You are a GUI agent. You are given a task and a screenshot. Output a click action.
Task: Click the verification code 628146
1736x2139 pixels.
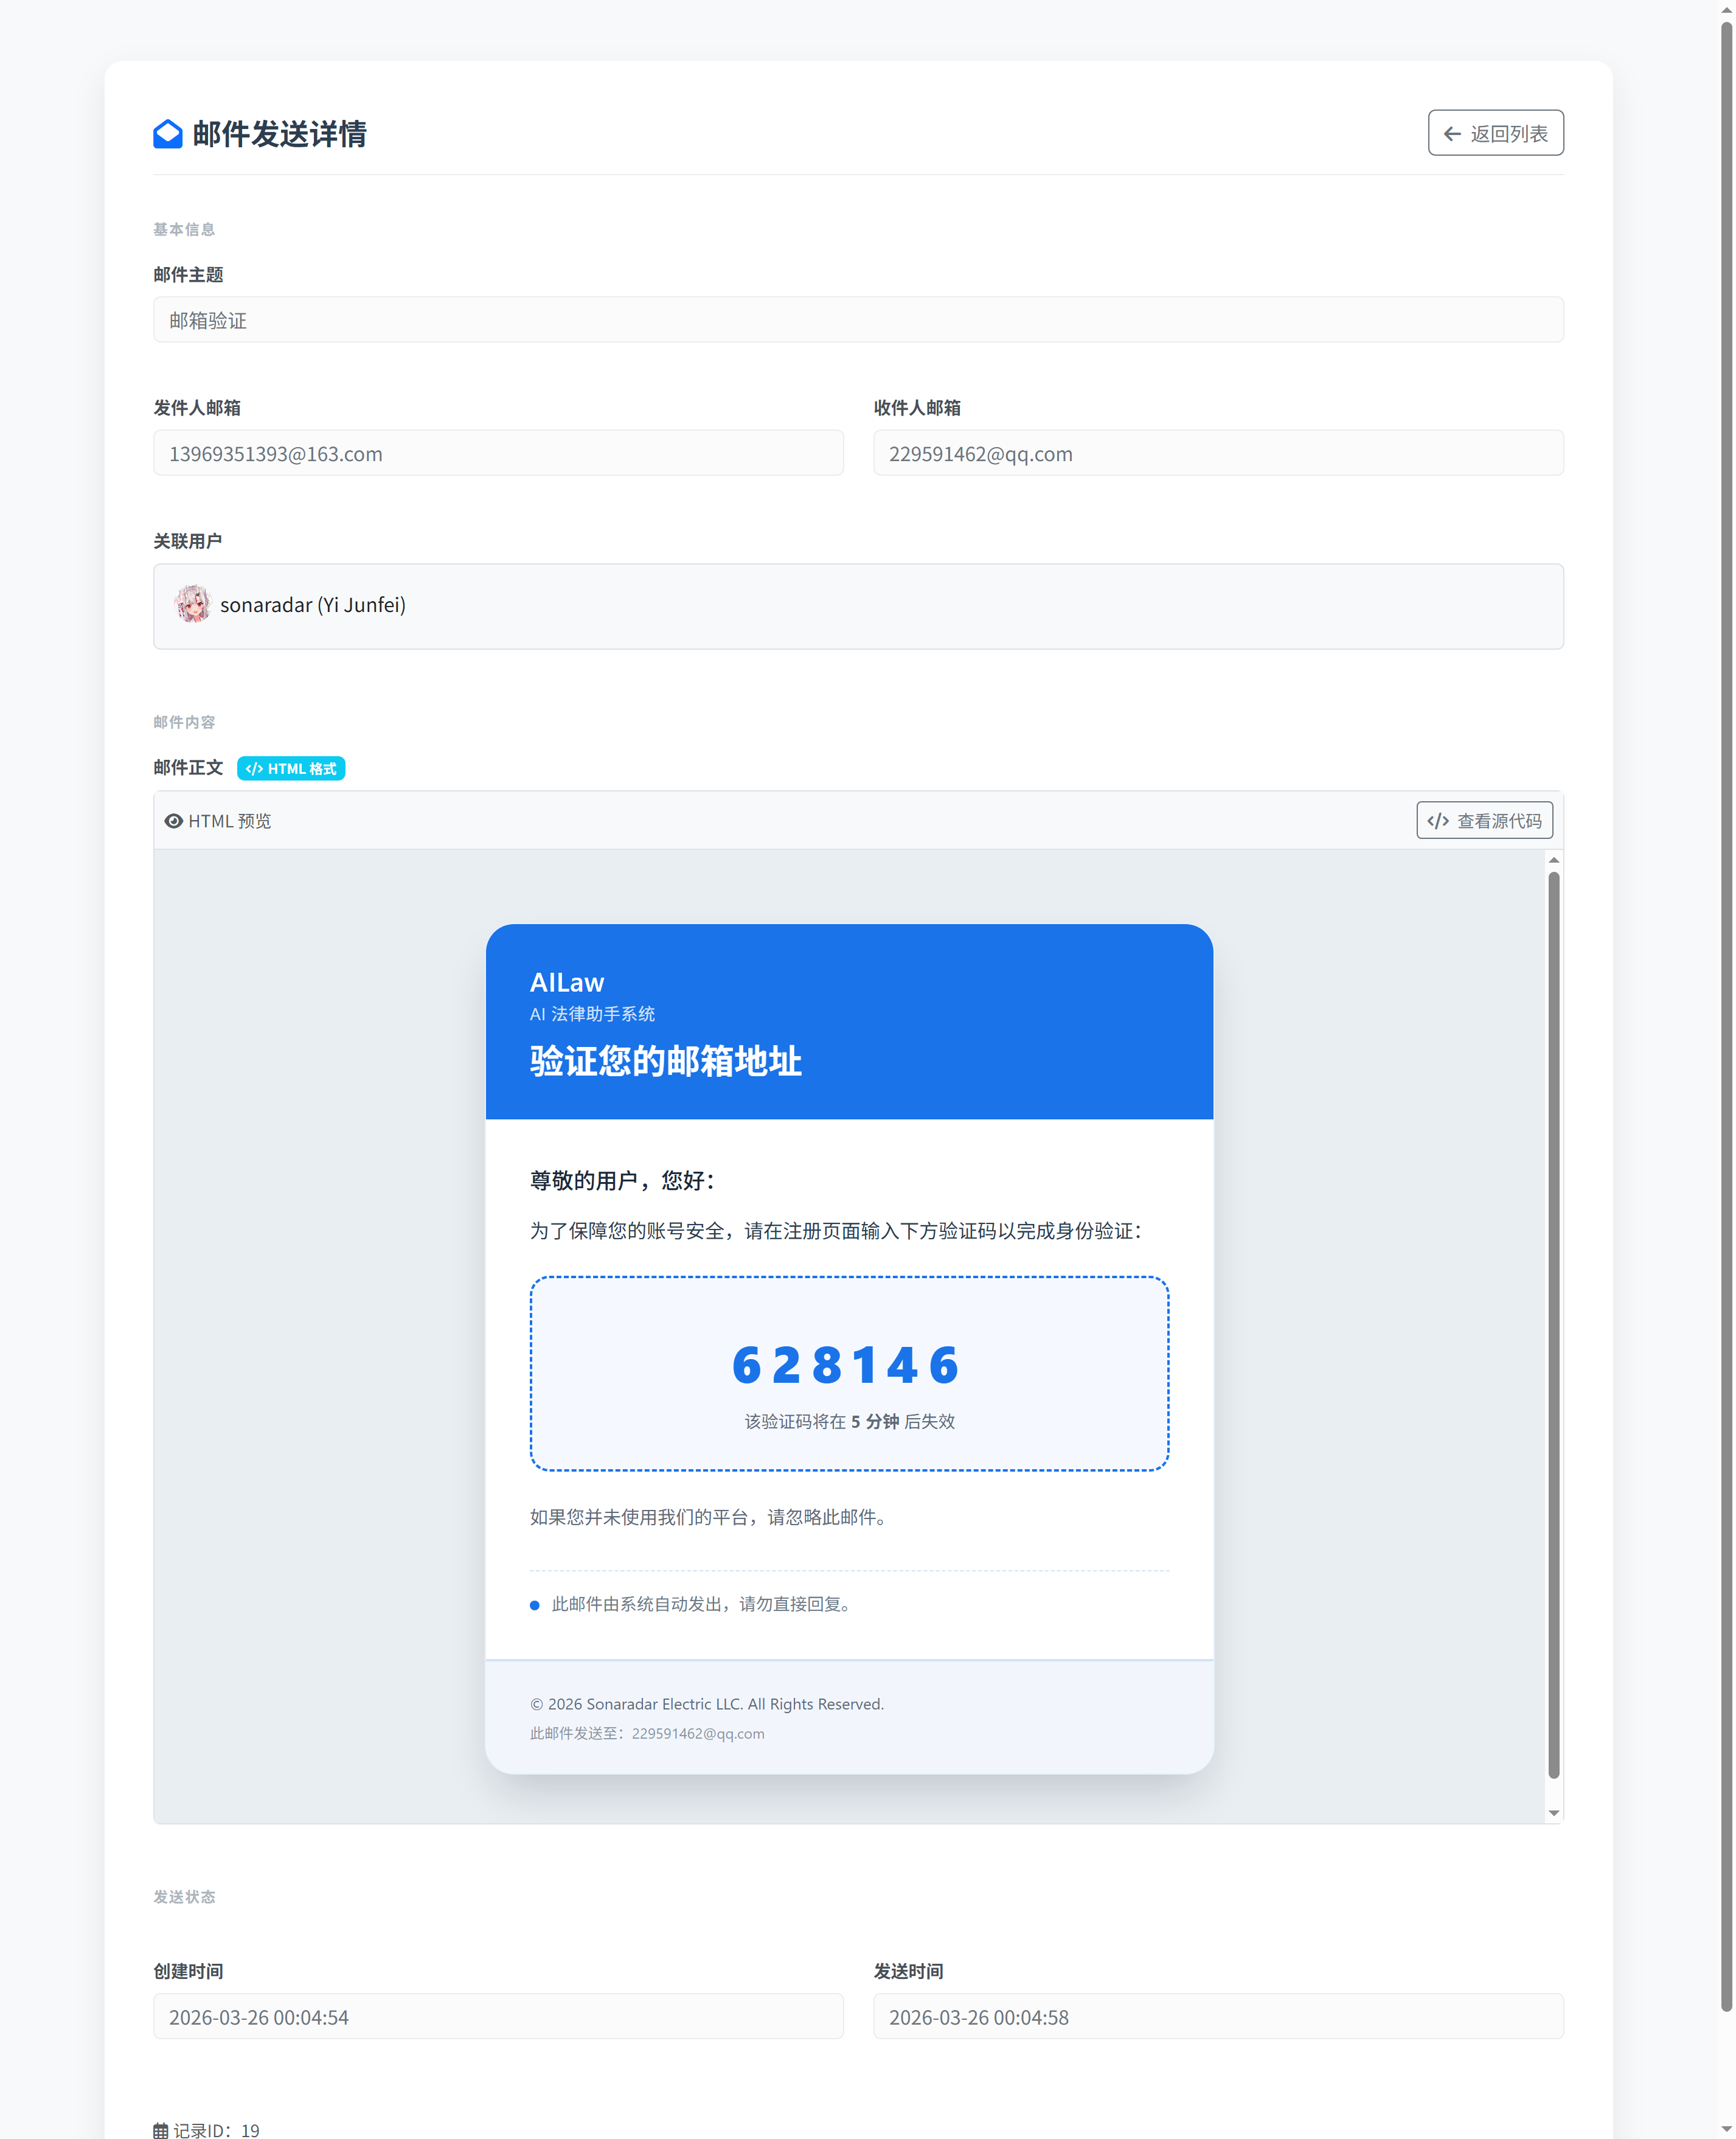847,1365
